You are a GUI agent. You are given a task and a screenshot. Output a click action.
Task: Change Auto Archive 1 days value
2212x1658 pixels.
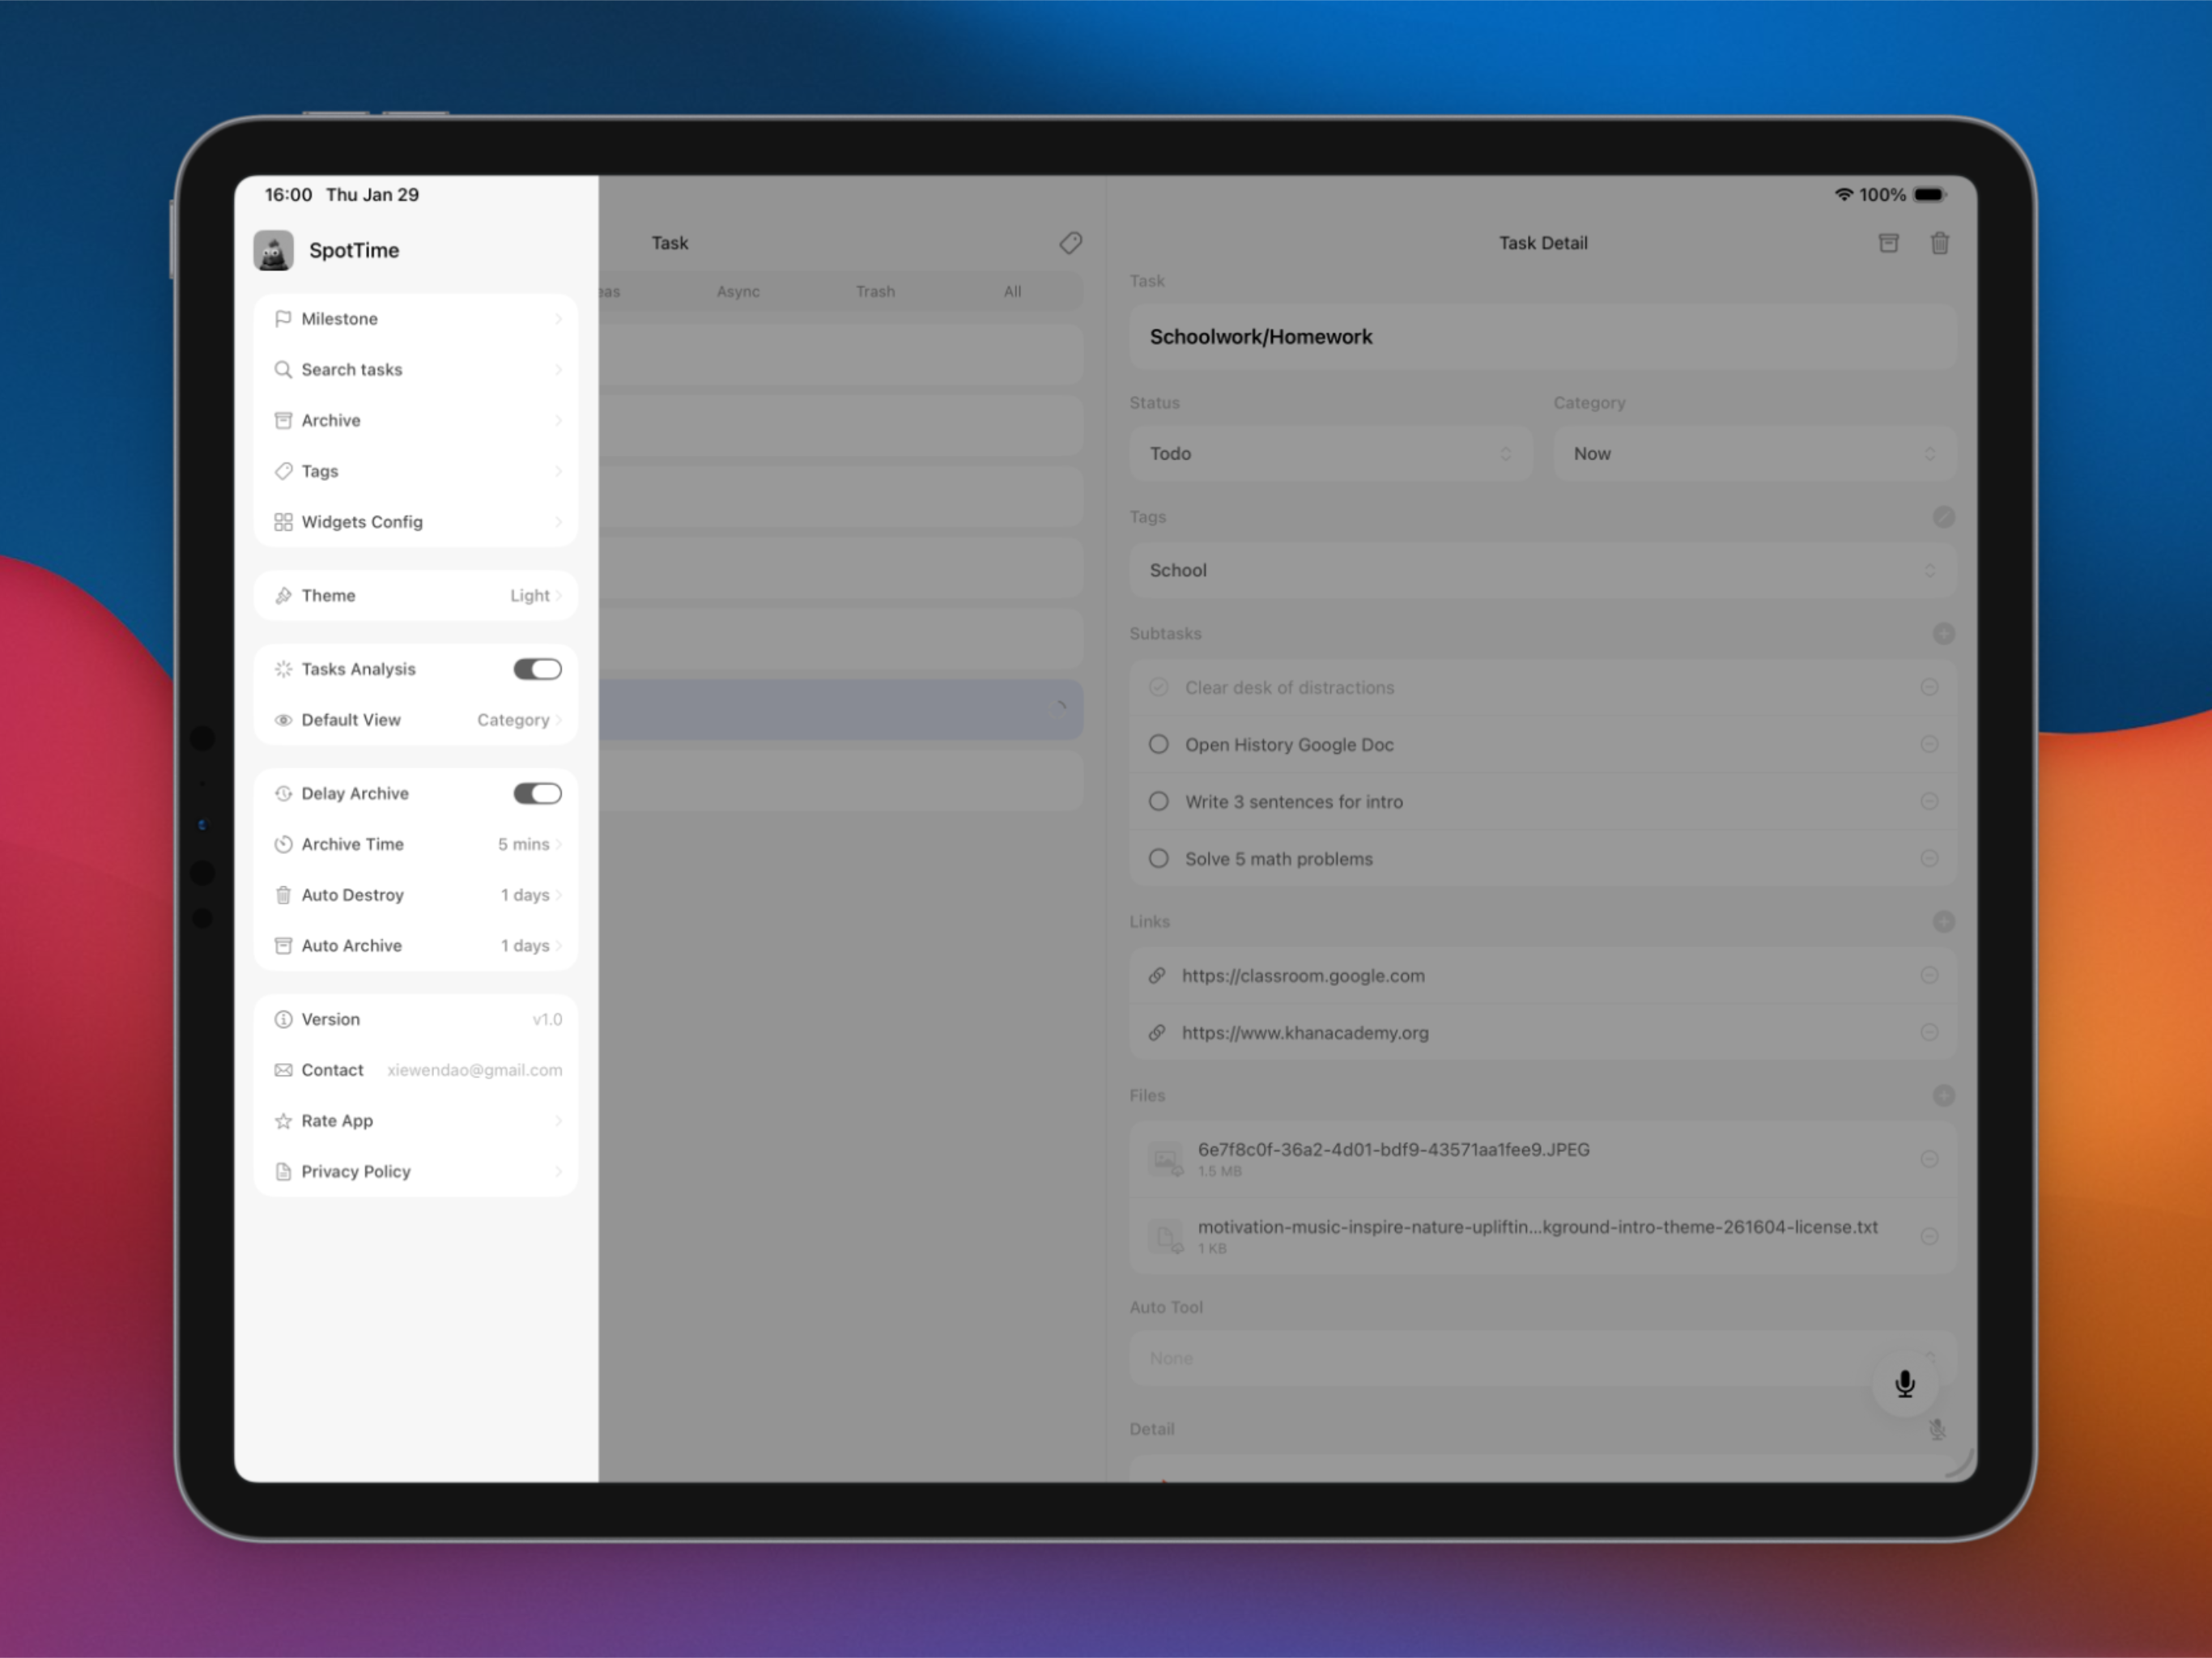[531, 946]
